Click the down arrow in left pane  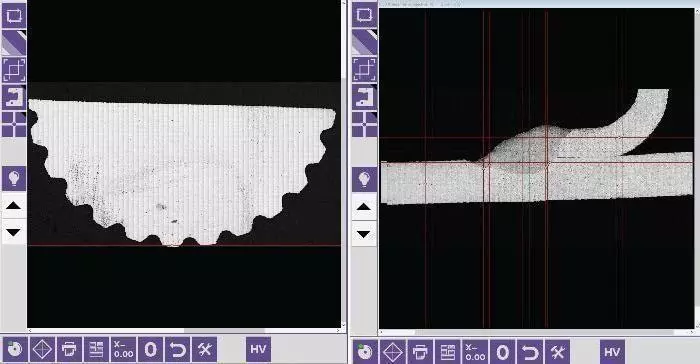[x=14, y=232]
